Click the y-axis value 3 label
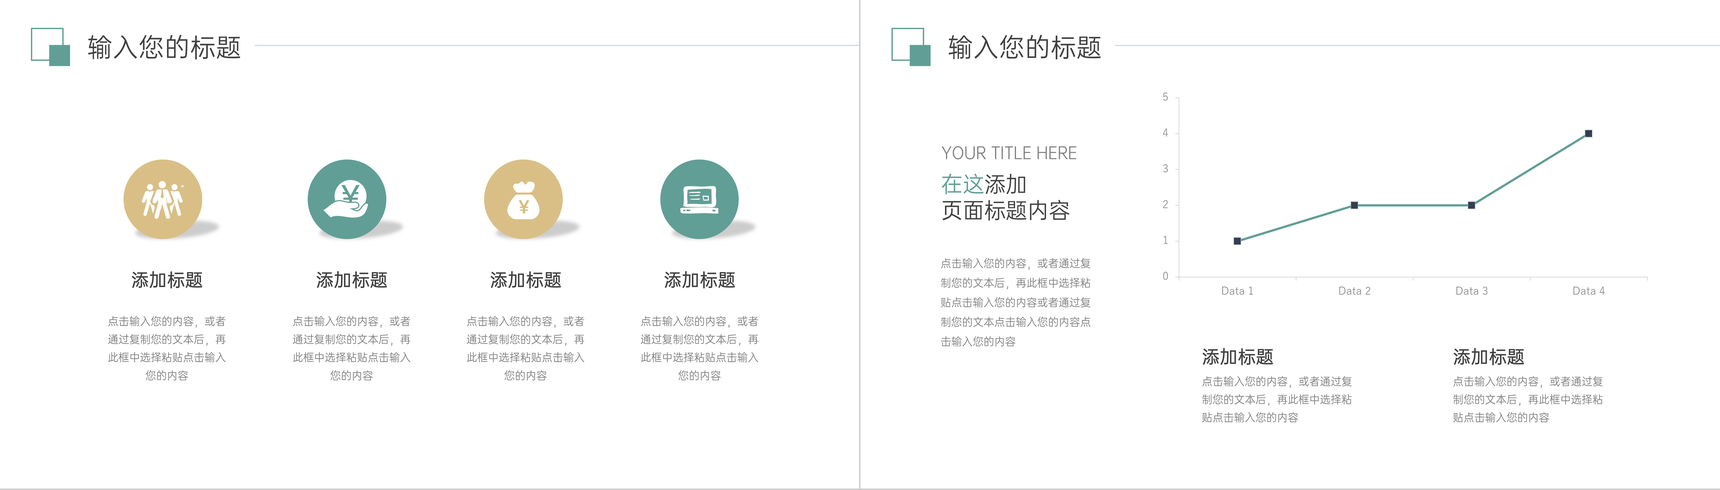Image resolution: width=1720 pixels, height=490 pixels. click(x=1165, y=169)
